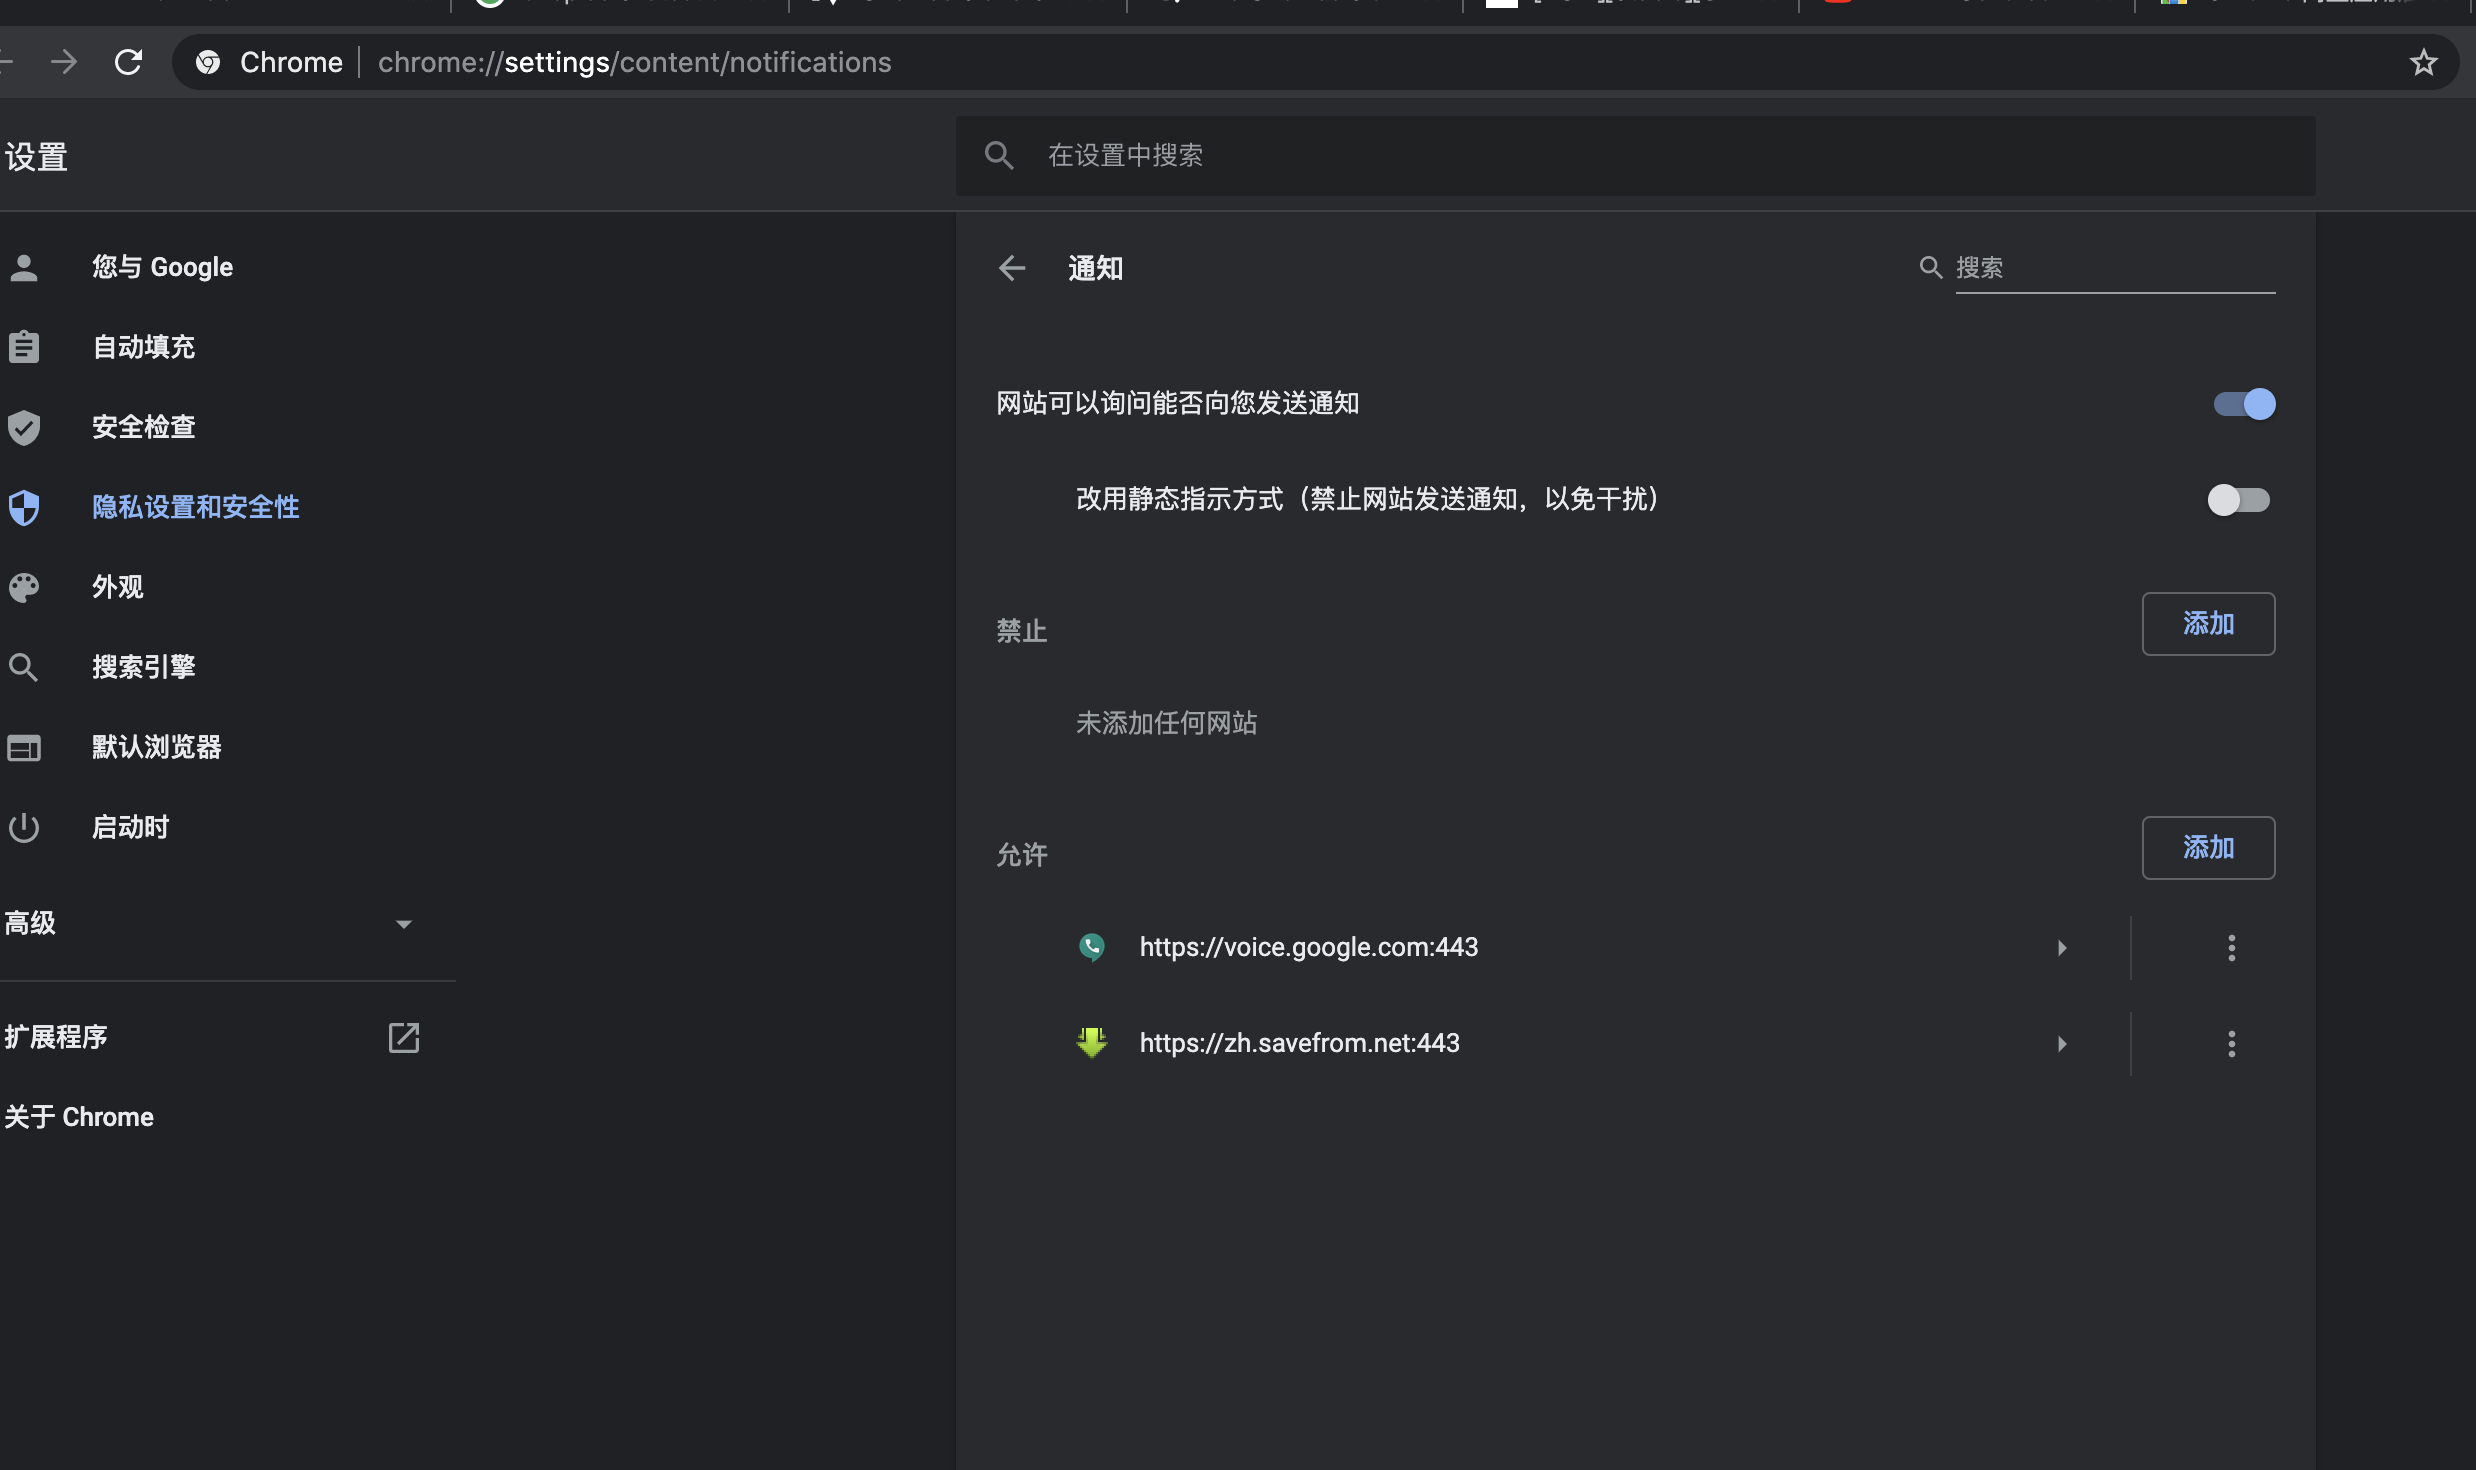Open the 关于 Chrome link

pyautogui.click(x=79, y=1117)
